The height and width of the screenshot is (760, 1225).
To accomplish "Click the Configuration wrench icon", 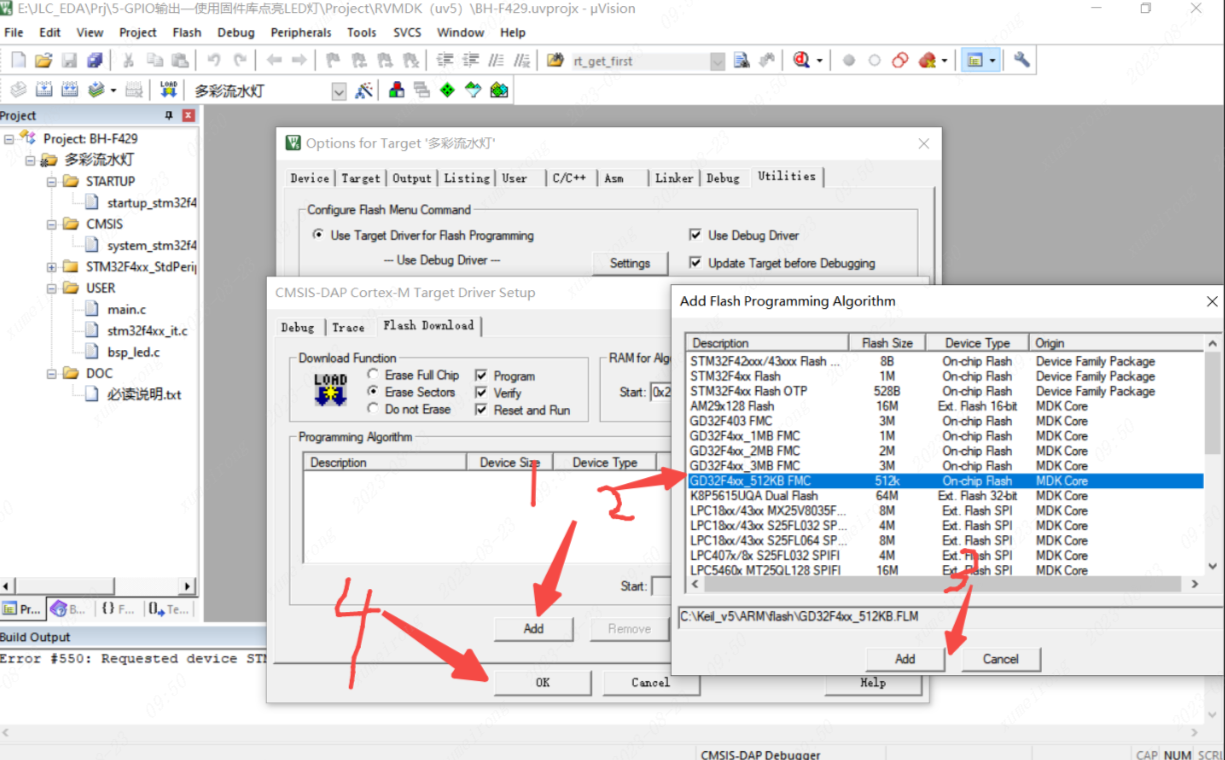I will [x=1021, y=61].
